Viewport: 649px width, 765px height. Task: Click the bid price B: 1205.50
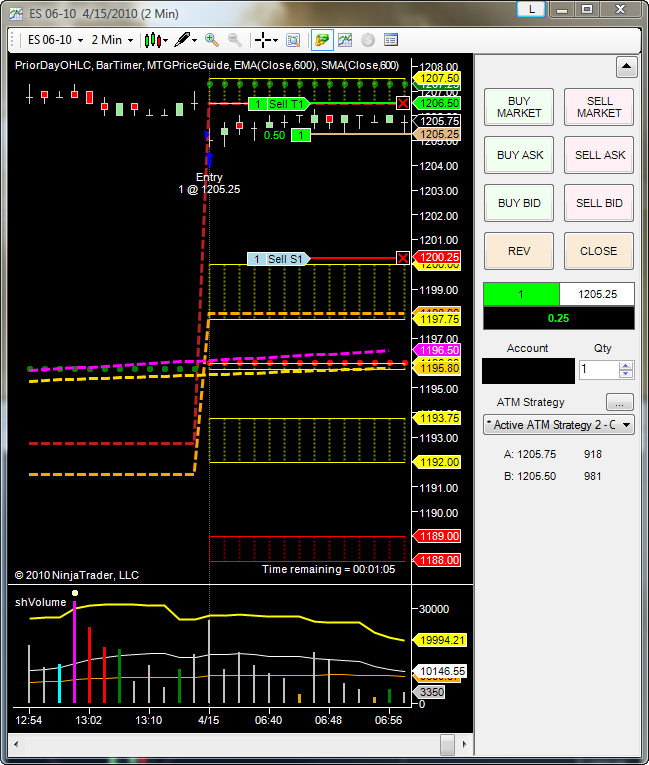530,476
